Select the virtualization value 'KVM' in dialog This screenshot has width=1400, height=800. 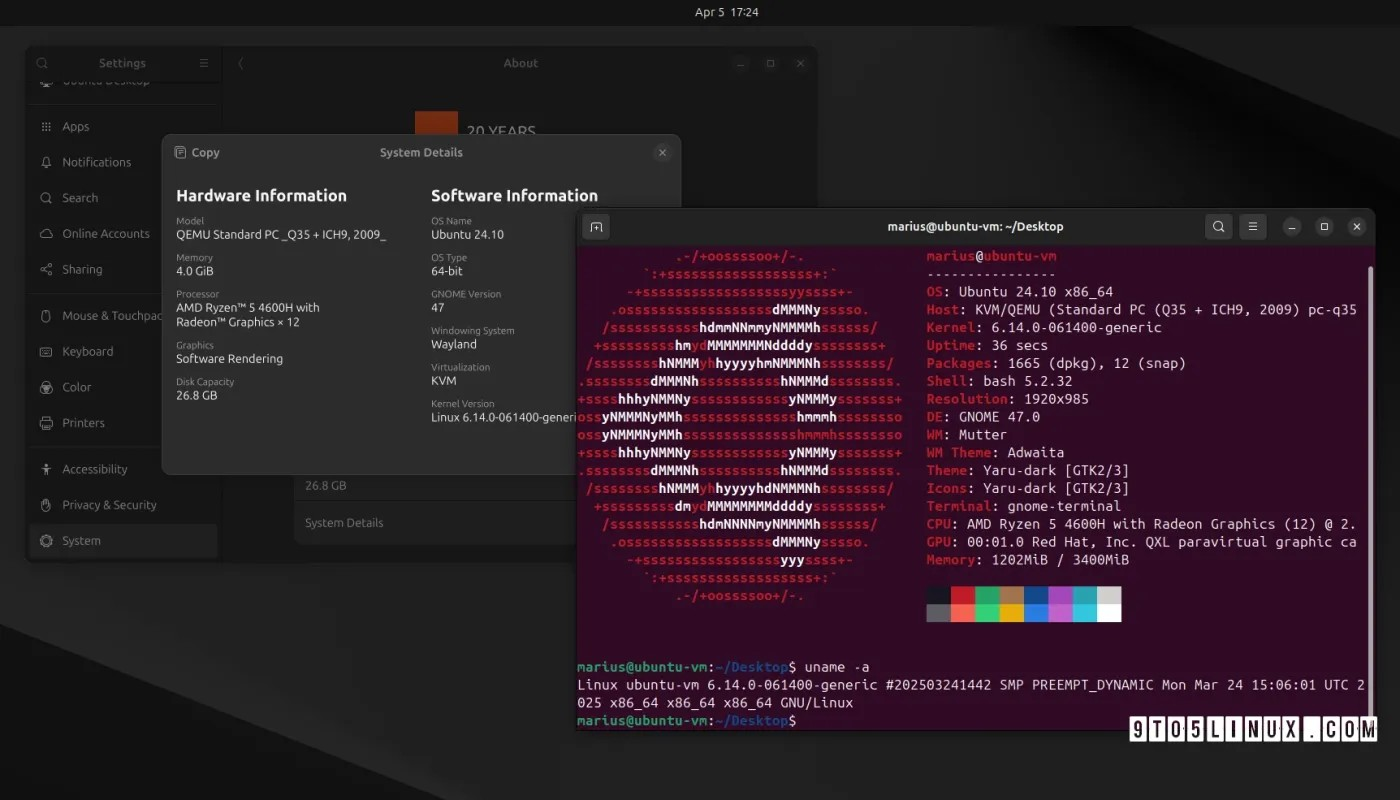443,381
